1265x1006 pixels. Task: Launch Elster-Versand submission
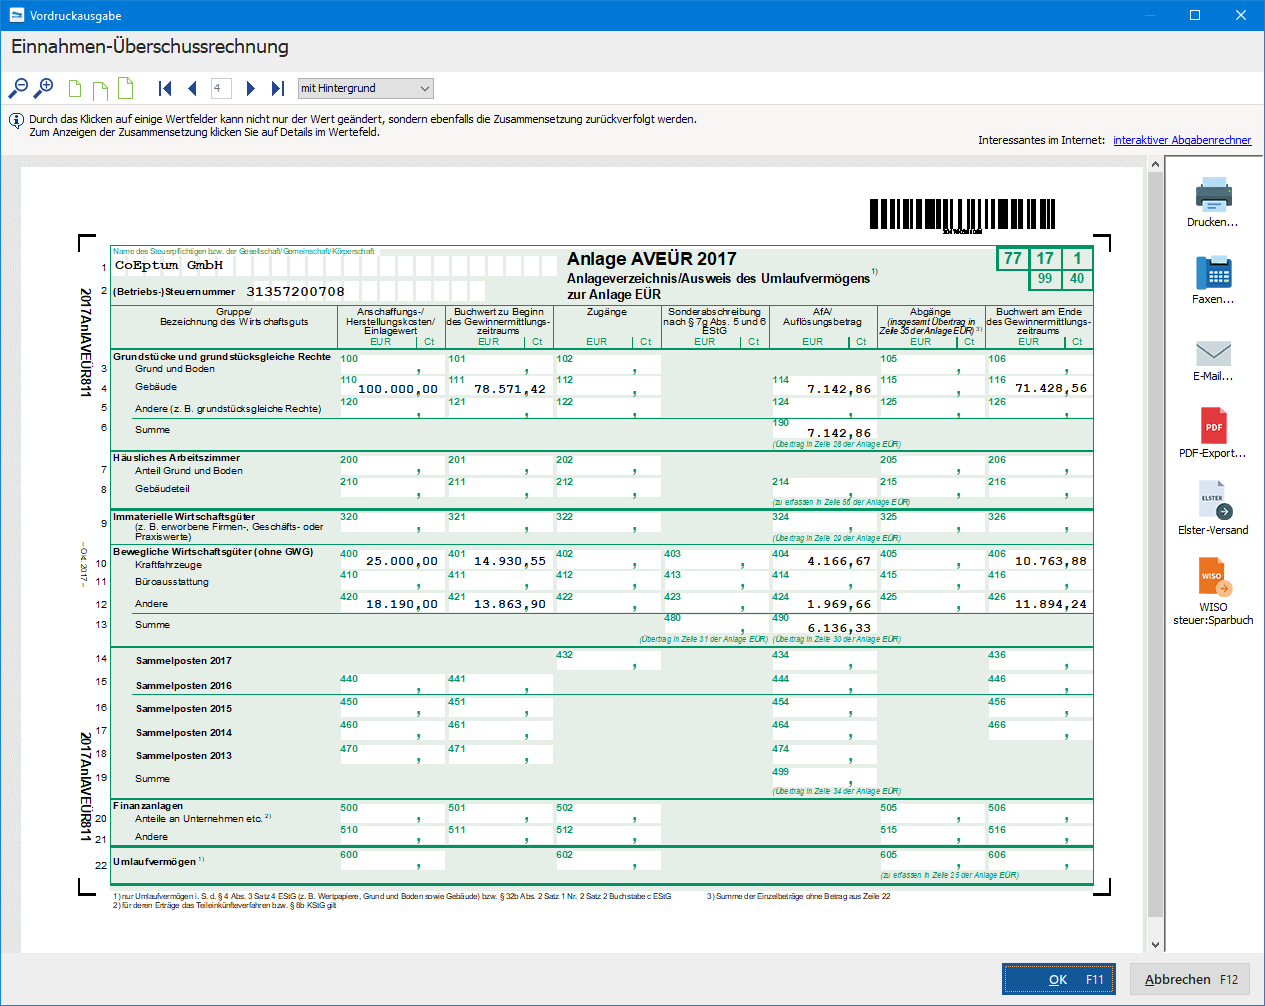point(1213,509)
